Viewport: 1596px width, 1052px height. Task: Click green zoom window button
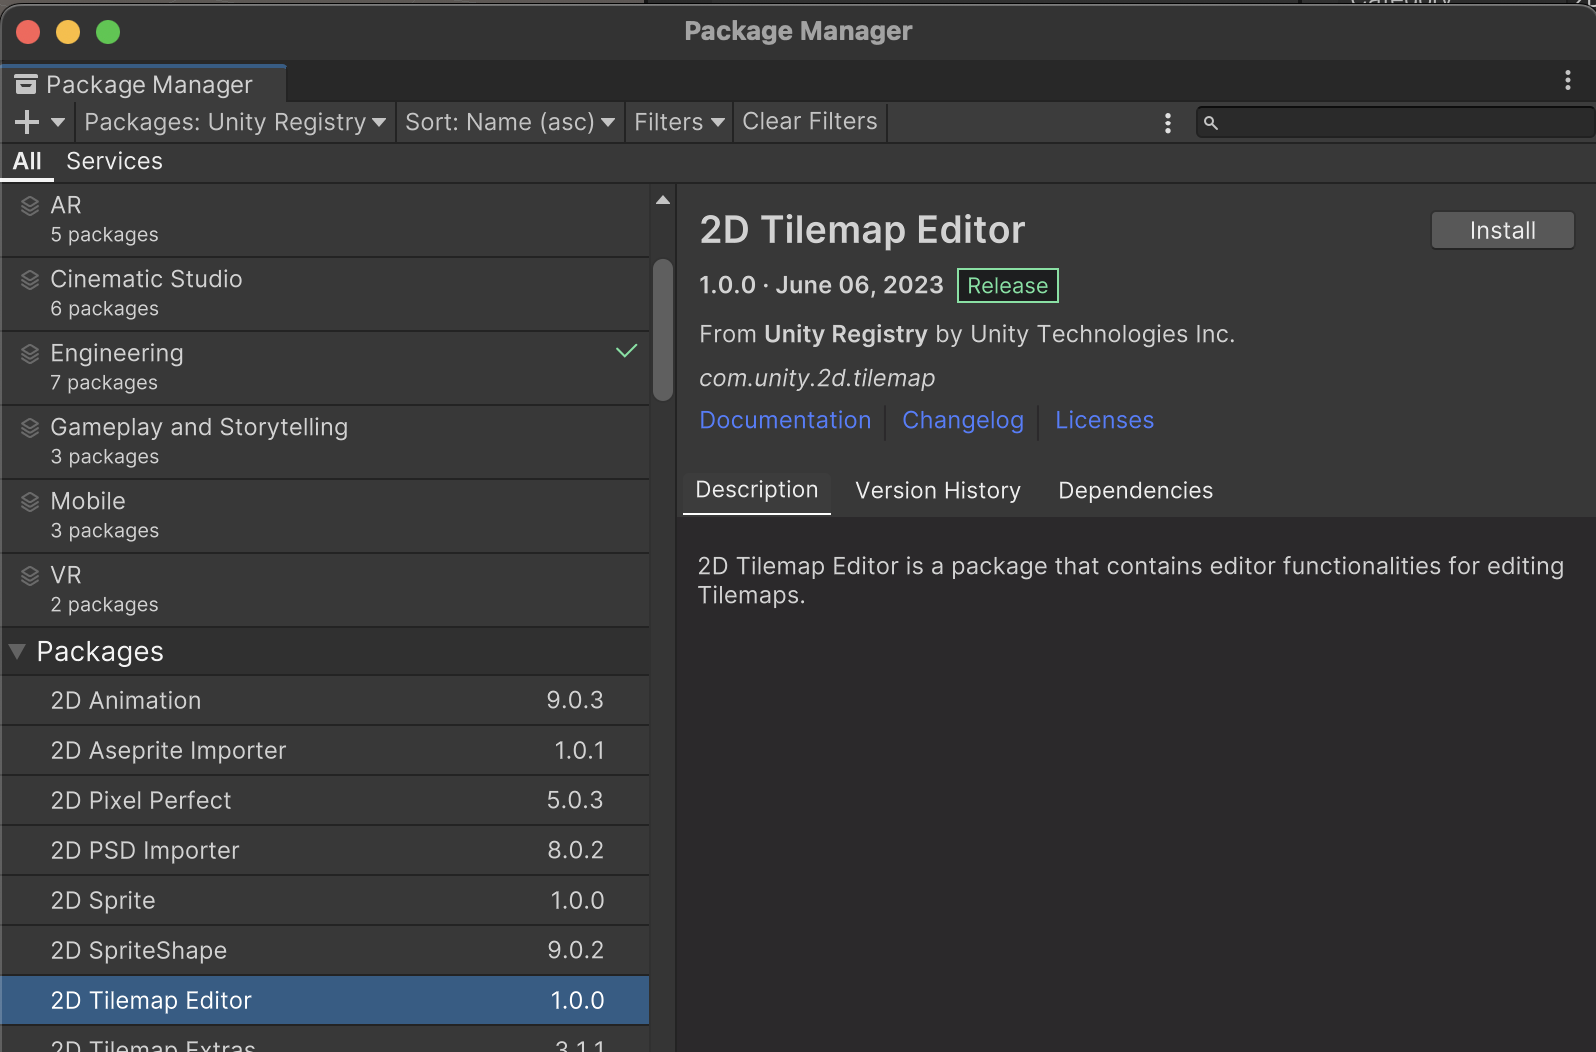pos(108,32)
